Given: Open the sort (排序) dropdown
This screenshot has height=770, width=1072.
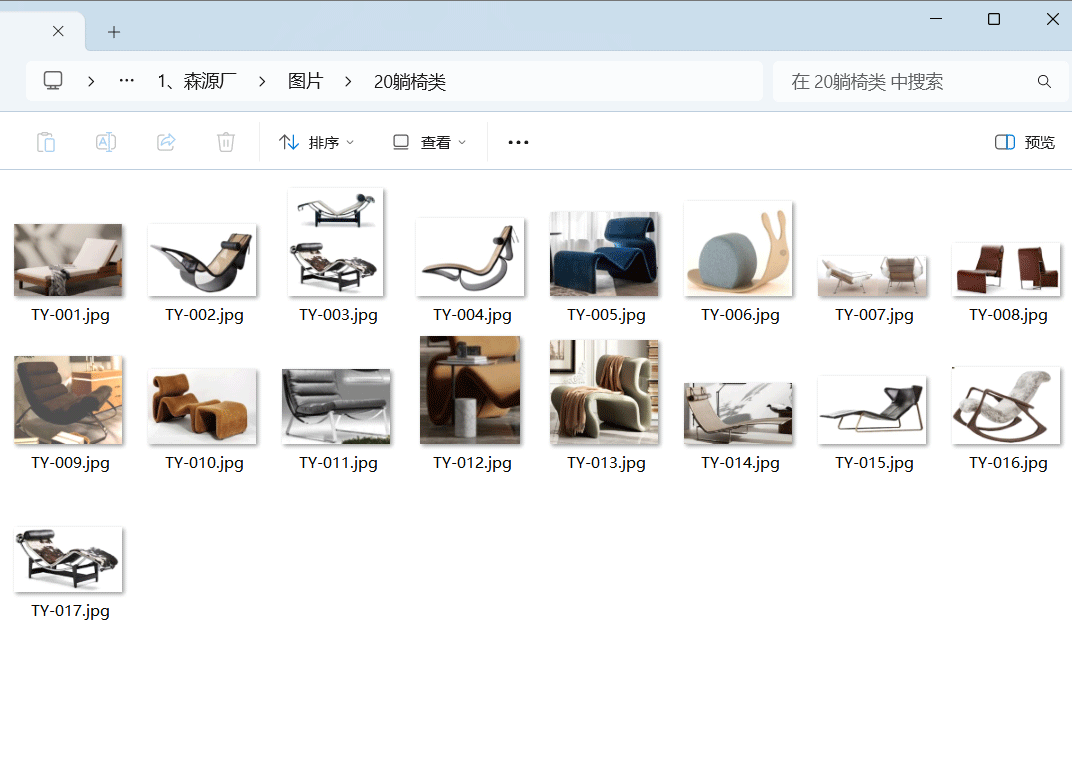Looking at the screenshot, I should tap(317, 142).
